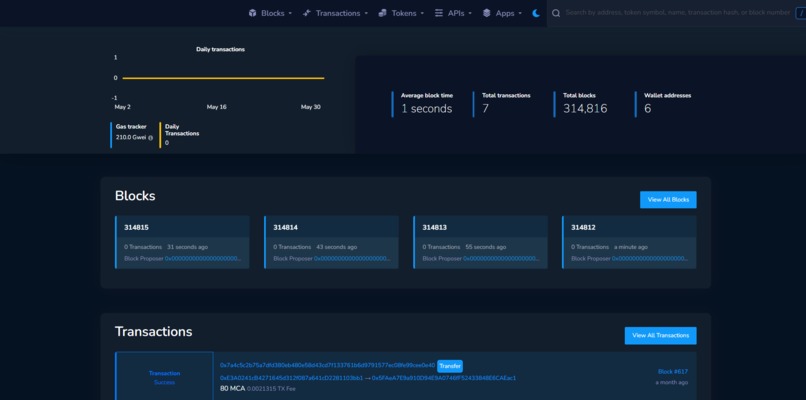
Task: Click the Blocks cube icon in navbar
Action: tap(252, 13)
